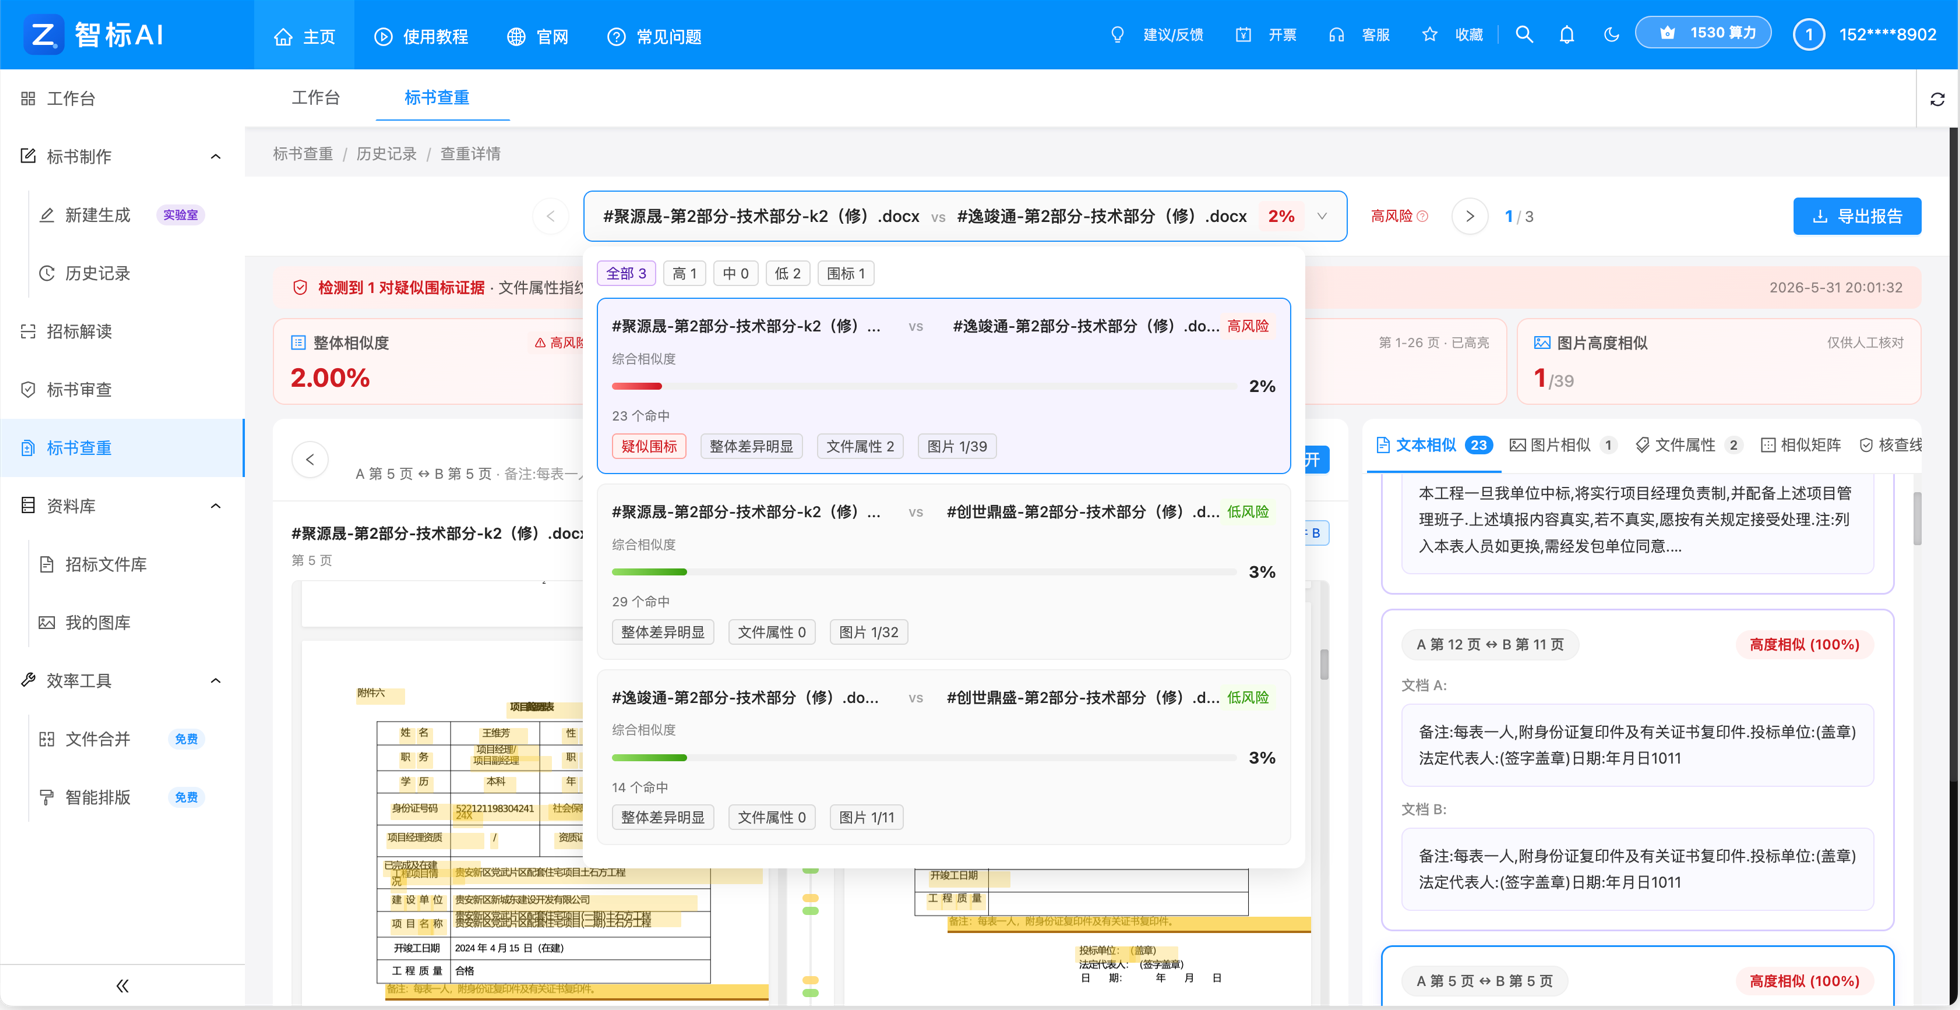Go to next comparison pair arrow
The image size is (1960, 1010).
1469,216
